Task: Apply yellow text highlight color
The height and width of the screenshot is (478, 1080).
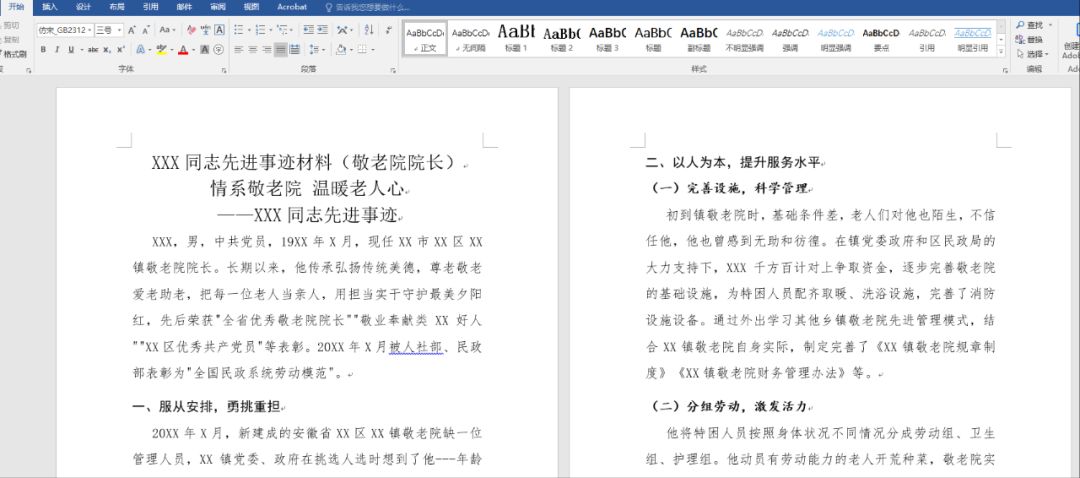Action: coord(160,50)
